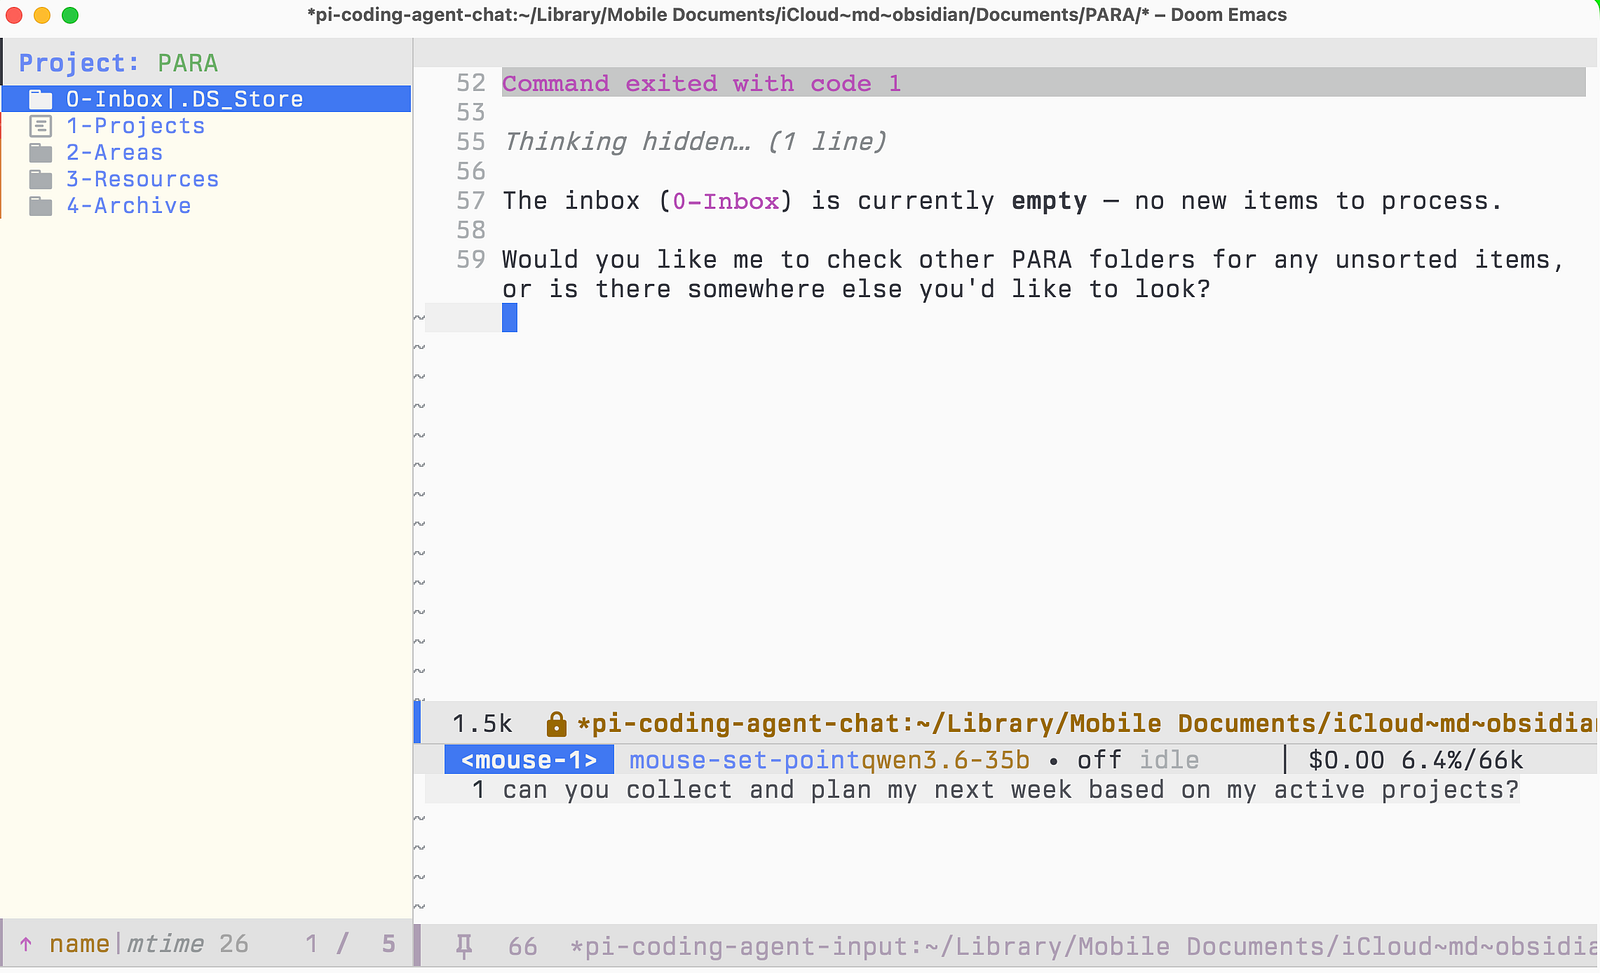Open the 1-Projects entry
This screenshot has width=1600, height=973.
pos(136,126)
